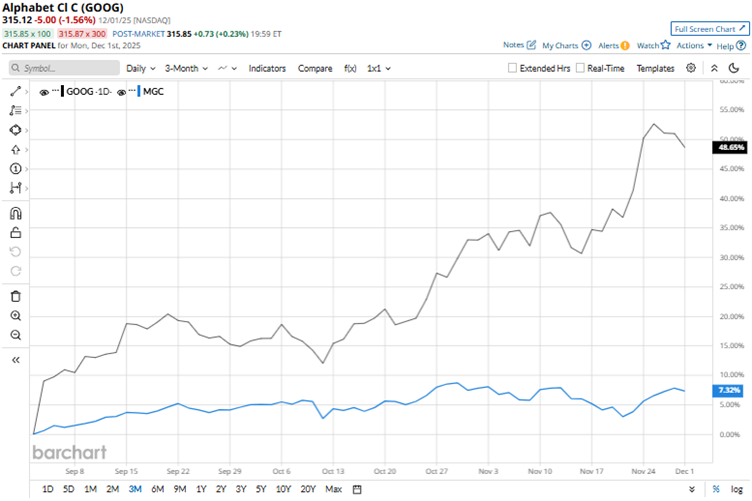The width and height of the screenshot is (752, 501).
Task: Select the 5Y time range
Action: coord(260,489)
